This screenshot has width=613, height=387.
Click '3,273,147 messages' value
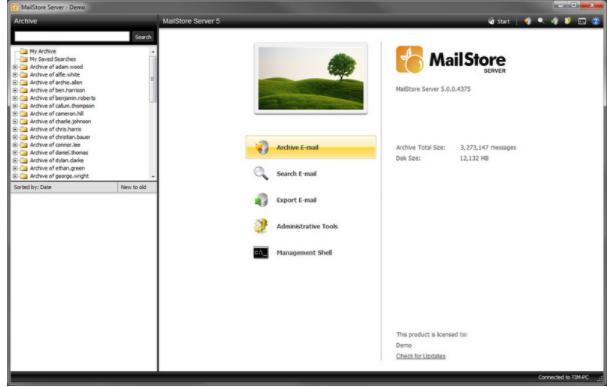click(488, 147)
